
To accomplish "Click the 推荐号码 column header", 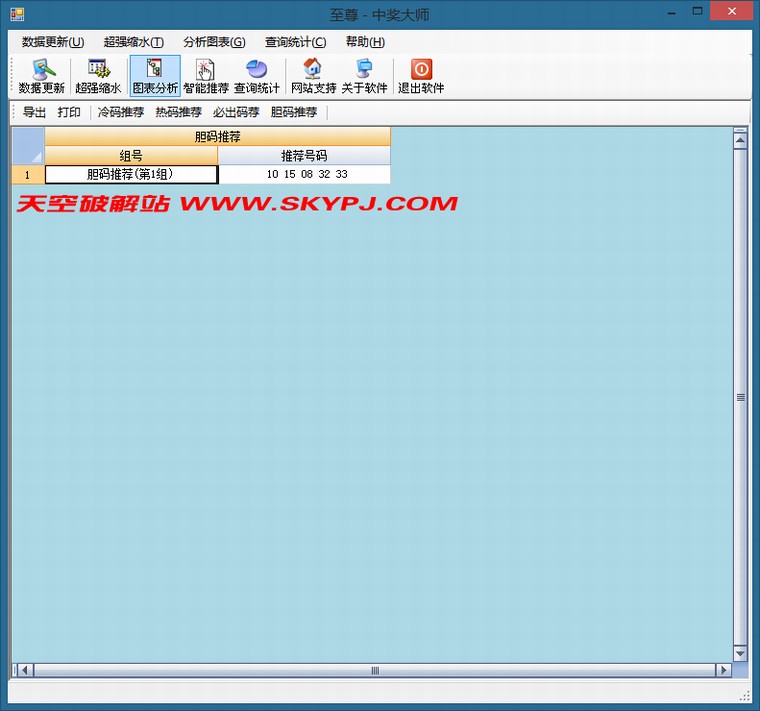I will click(x=304, y=156).
